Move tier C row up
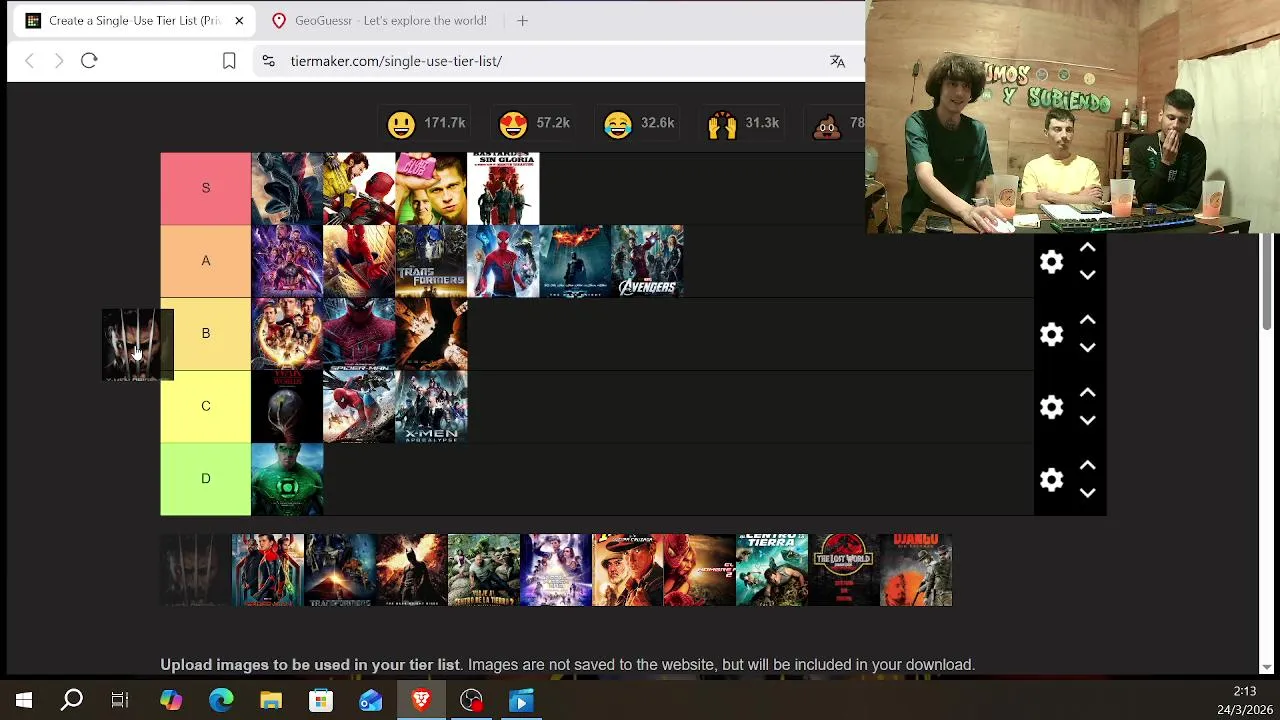The width and height of the screenshot is (1280, 720). [x=1087, y=394]
